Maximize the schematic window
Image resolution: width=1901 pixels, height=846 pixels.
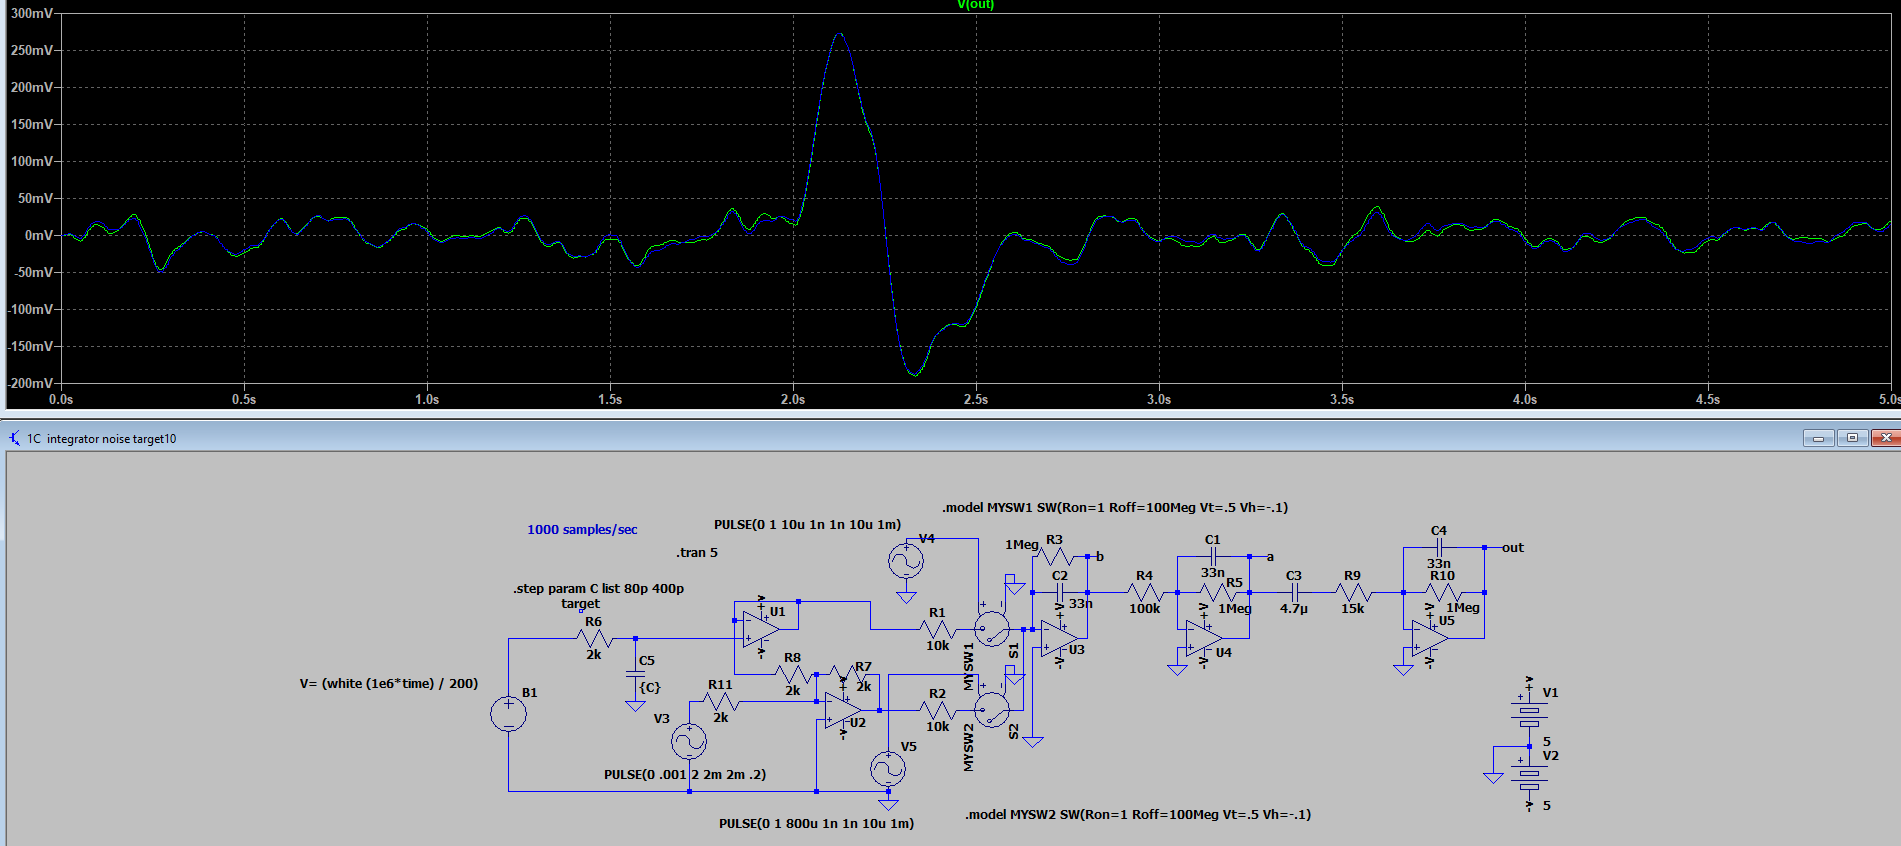pyautogui.click(x=1852, y=438)
